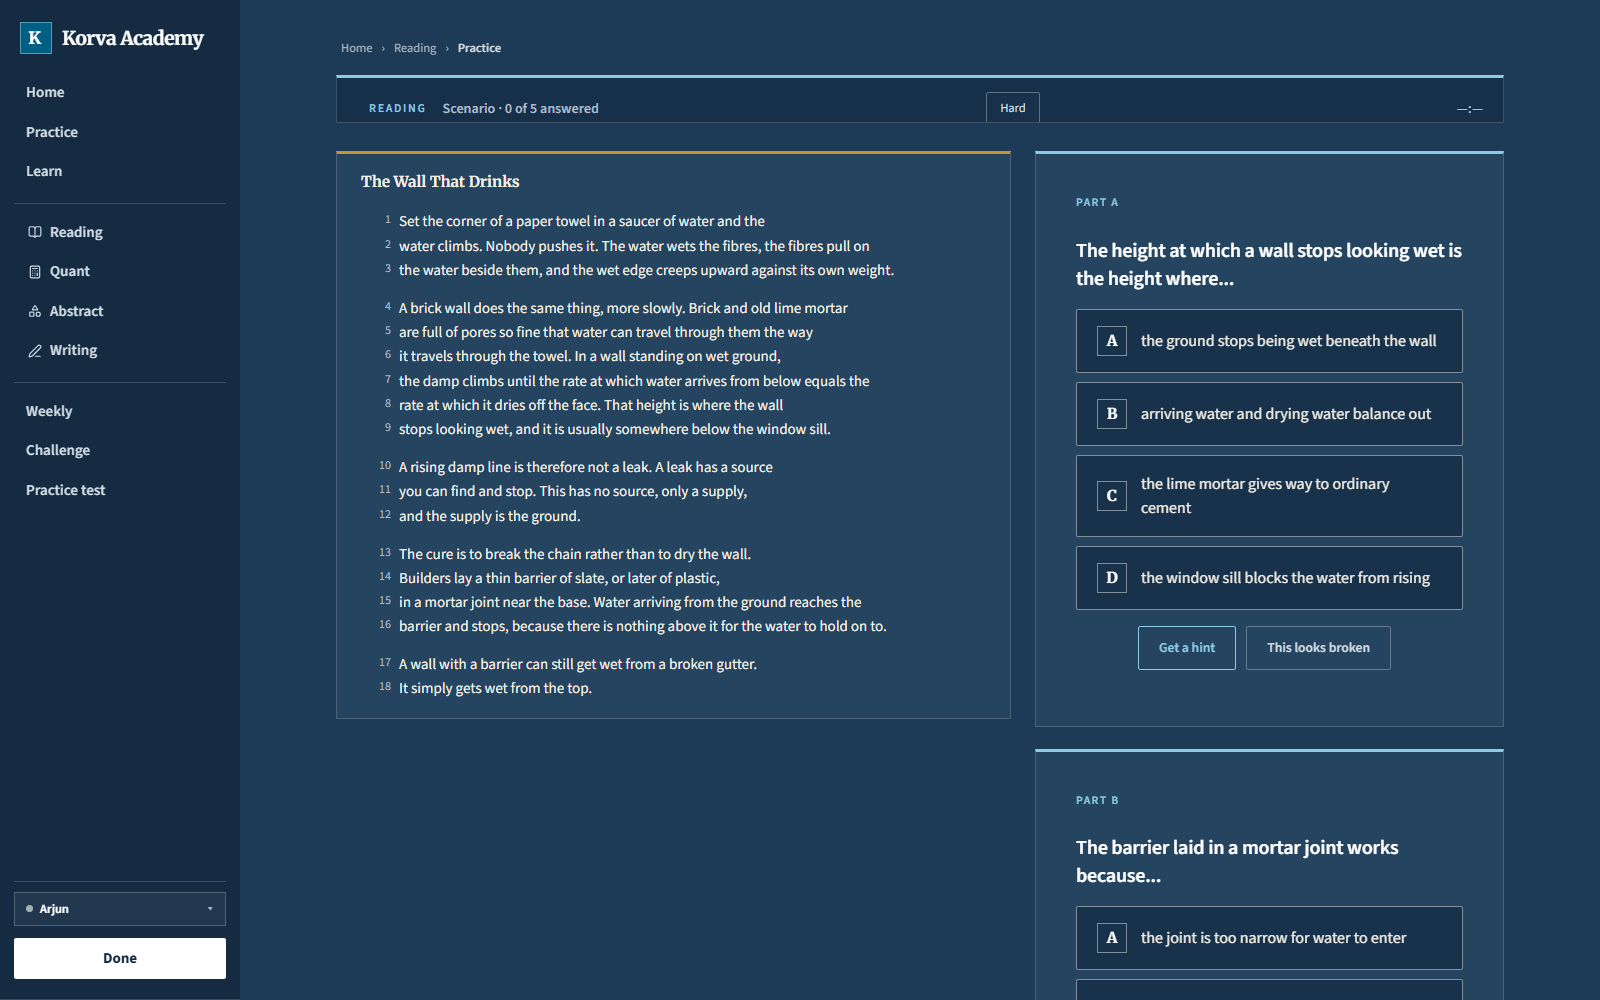Open the Arjun user dropdown

(x=120, y=909)
